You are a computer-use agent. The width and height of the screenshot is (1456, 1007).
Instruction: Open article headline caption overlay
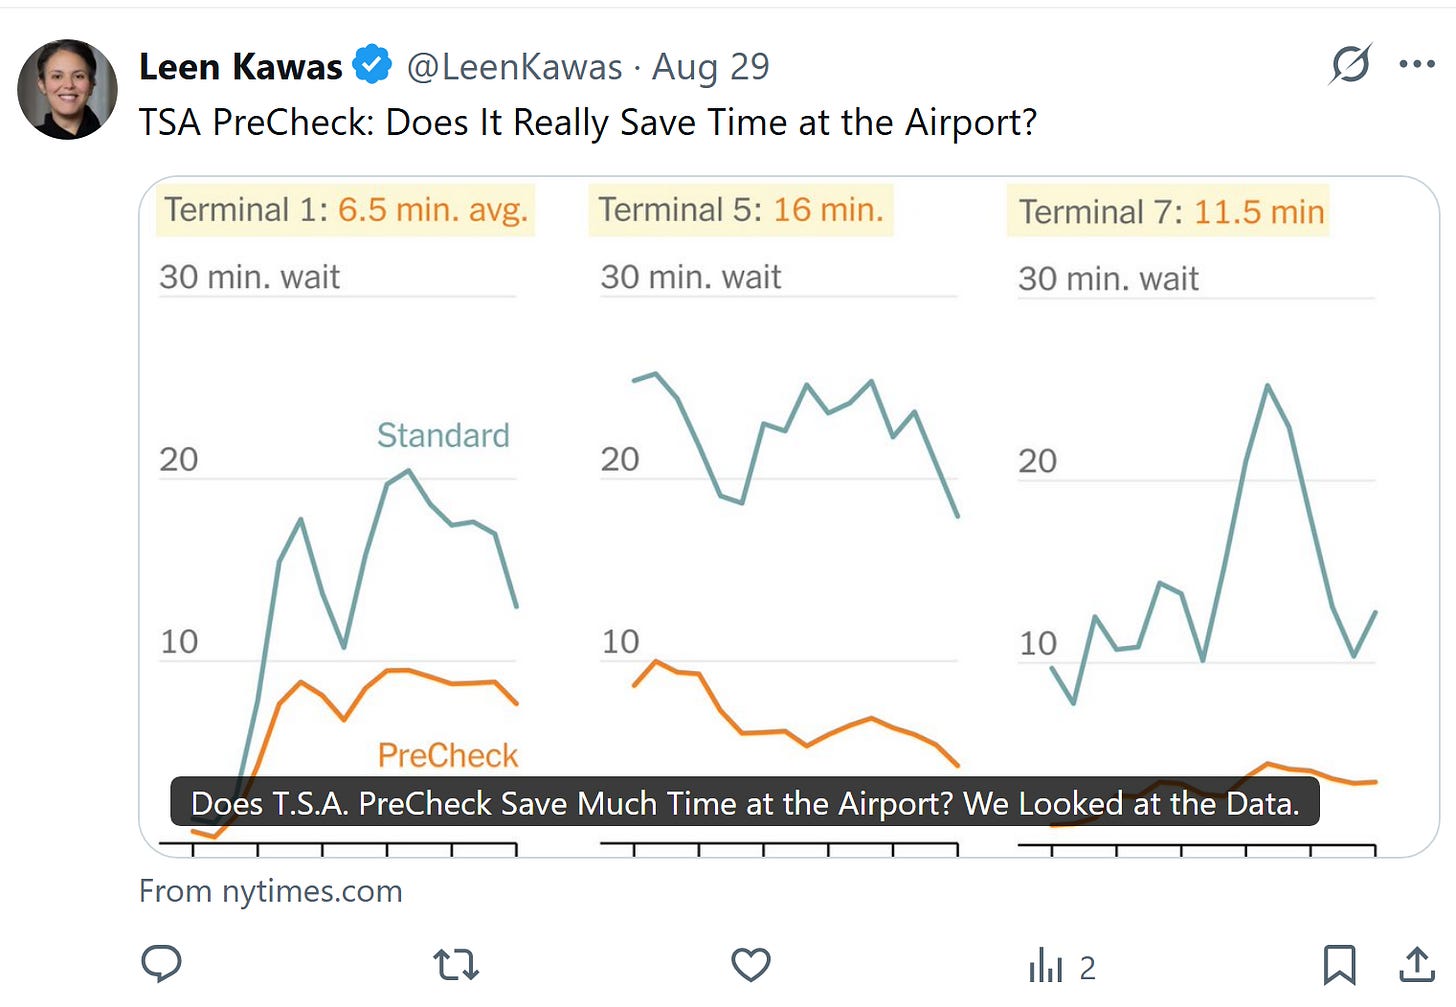tap(745, 803)
